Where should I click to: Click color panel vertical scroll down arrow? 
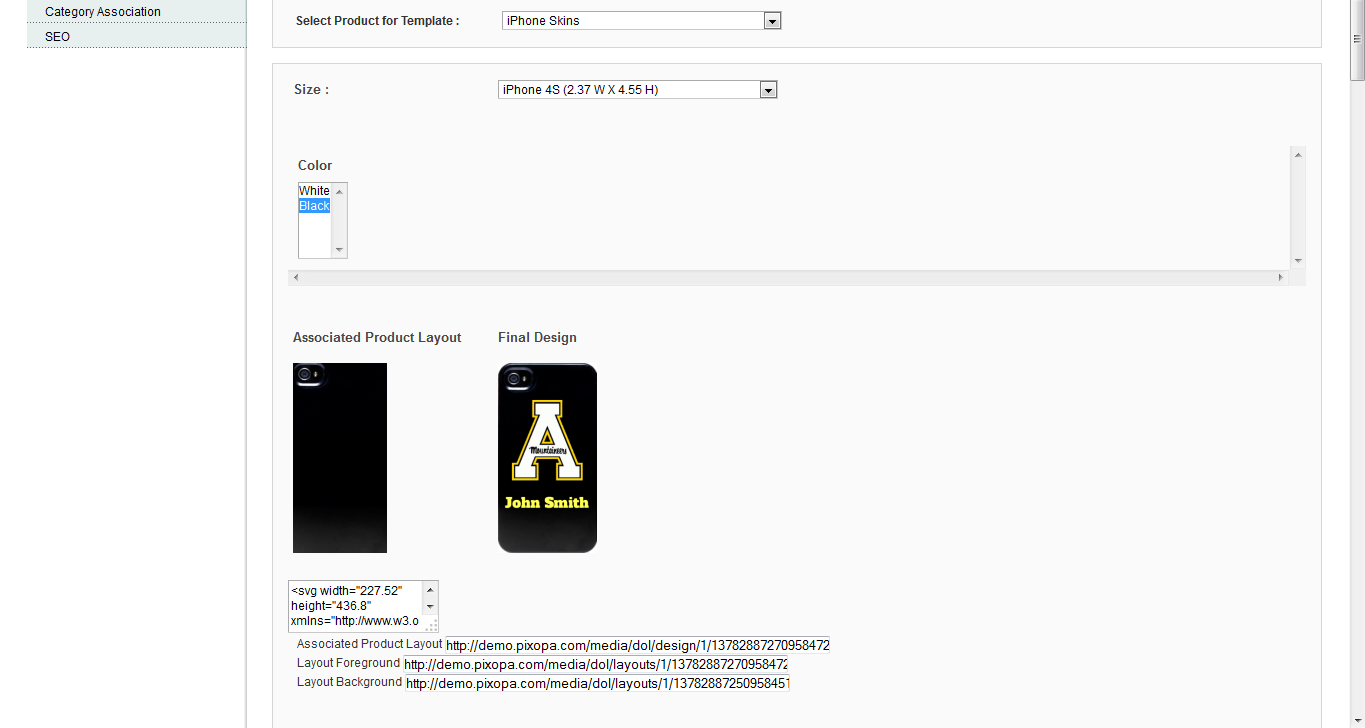[x=1298, y=261]
